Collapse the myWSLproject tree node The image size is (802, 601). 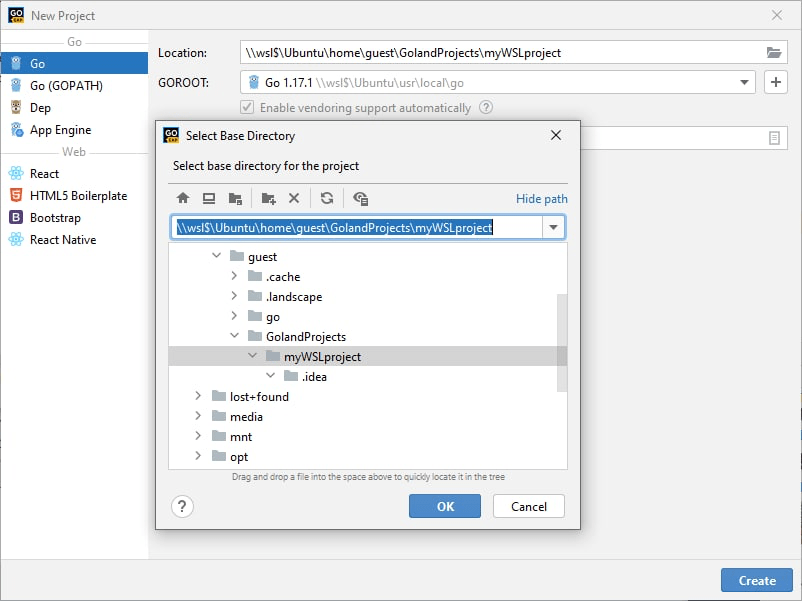[252, 356]
